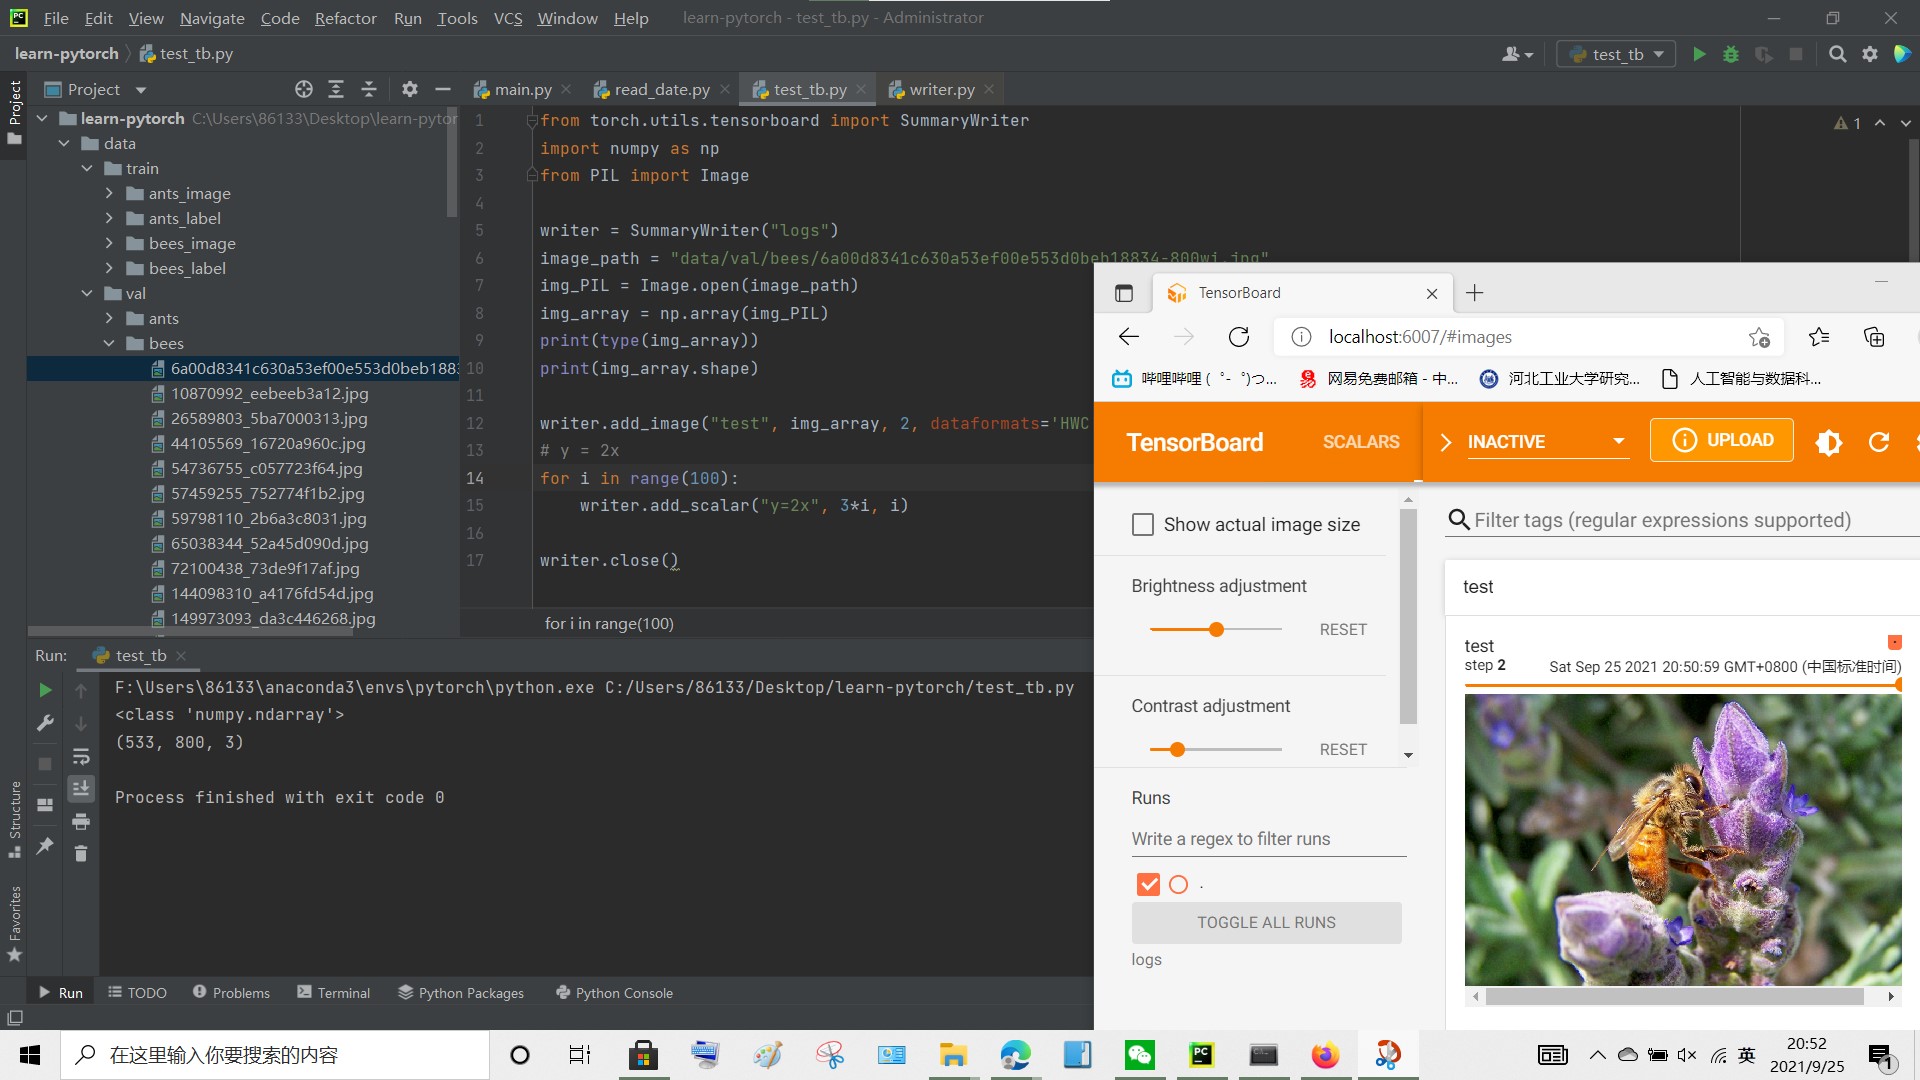Open the Terminal tool window tab

point(334,992)
